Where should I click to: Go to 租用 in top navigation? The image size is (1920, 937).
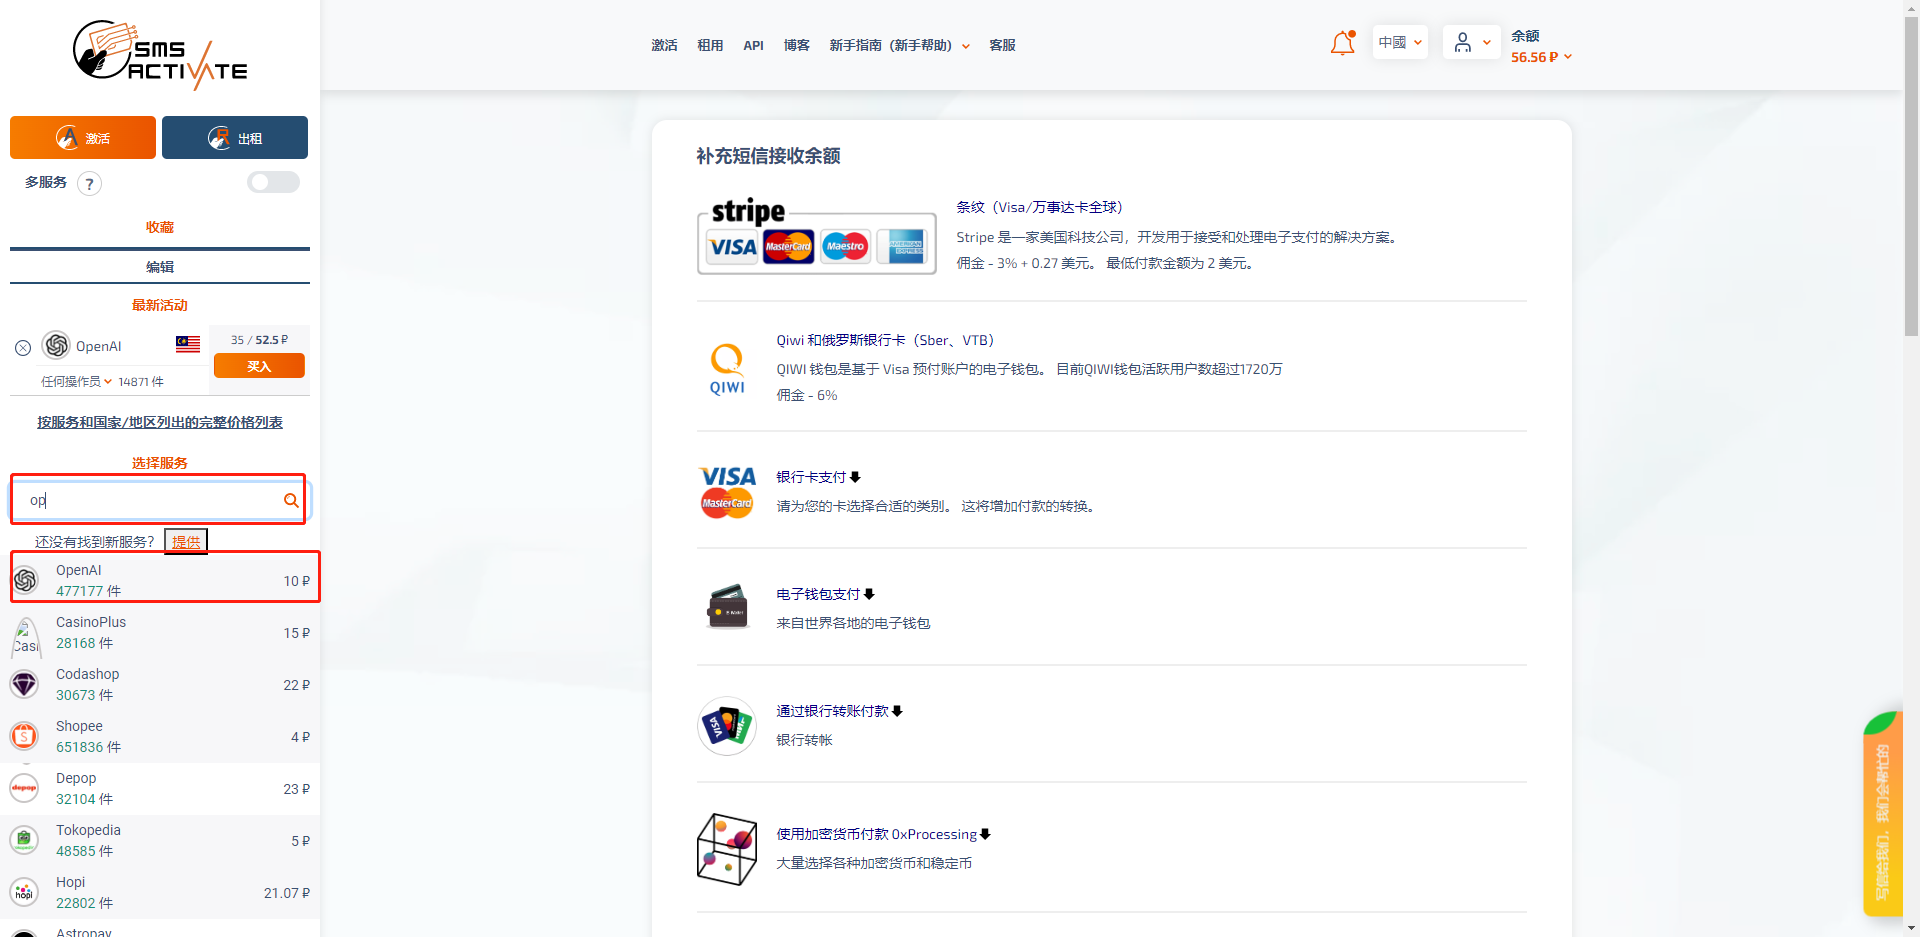pyautogui.click(x=710, y=45)
